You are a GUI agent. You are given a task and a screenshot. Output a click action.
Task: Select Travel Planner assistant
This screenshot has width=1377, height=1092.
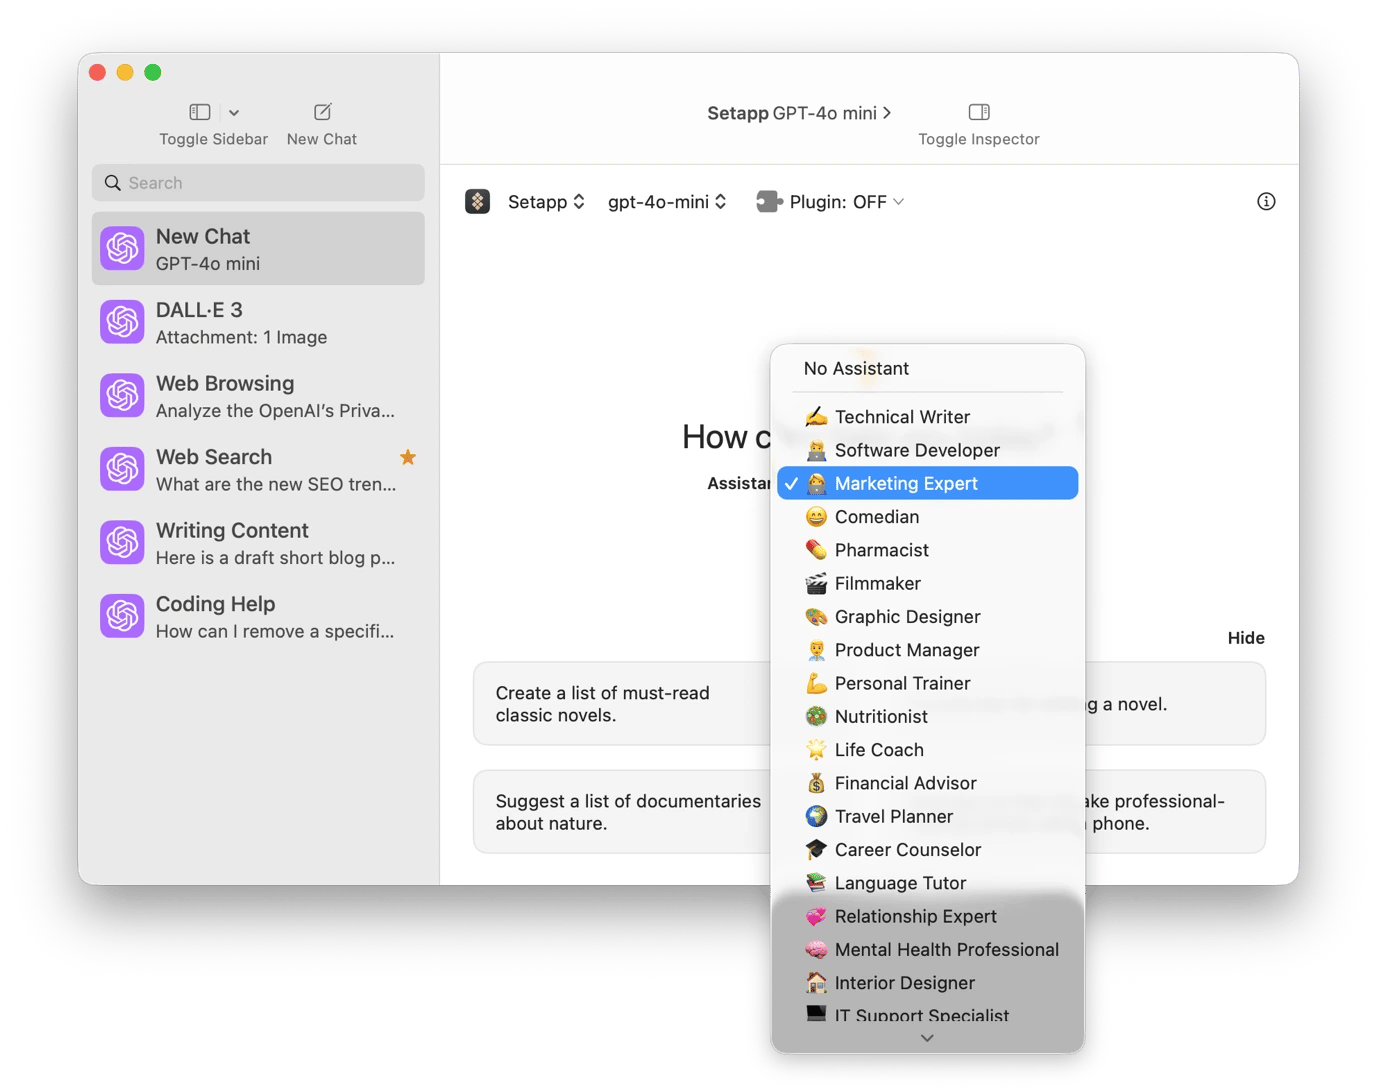tap(927, 817)
